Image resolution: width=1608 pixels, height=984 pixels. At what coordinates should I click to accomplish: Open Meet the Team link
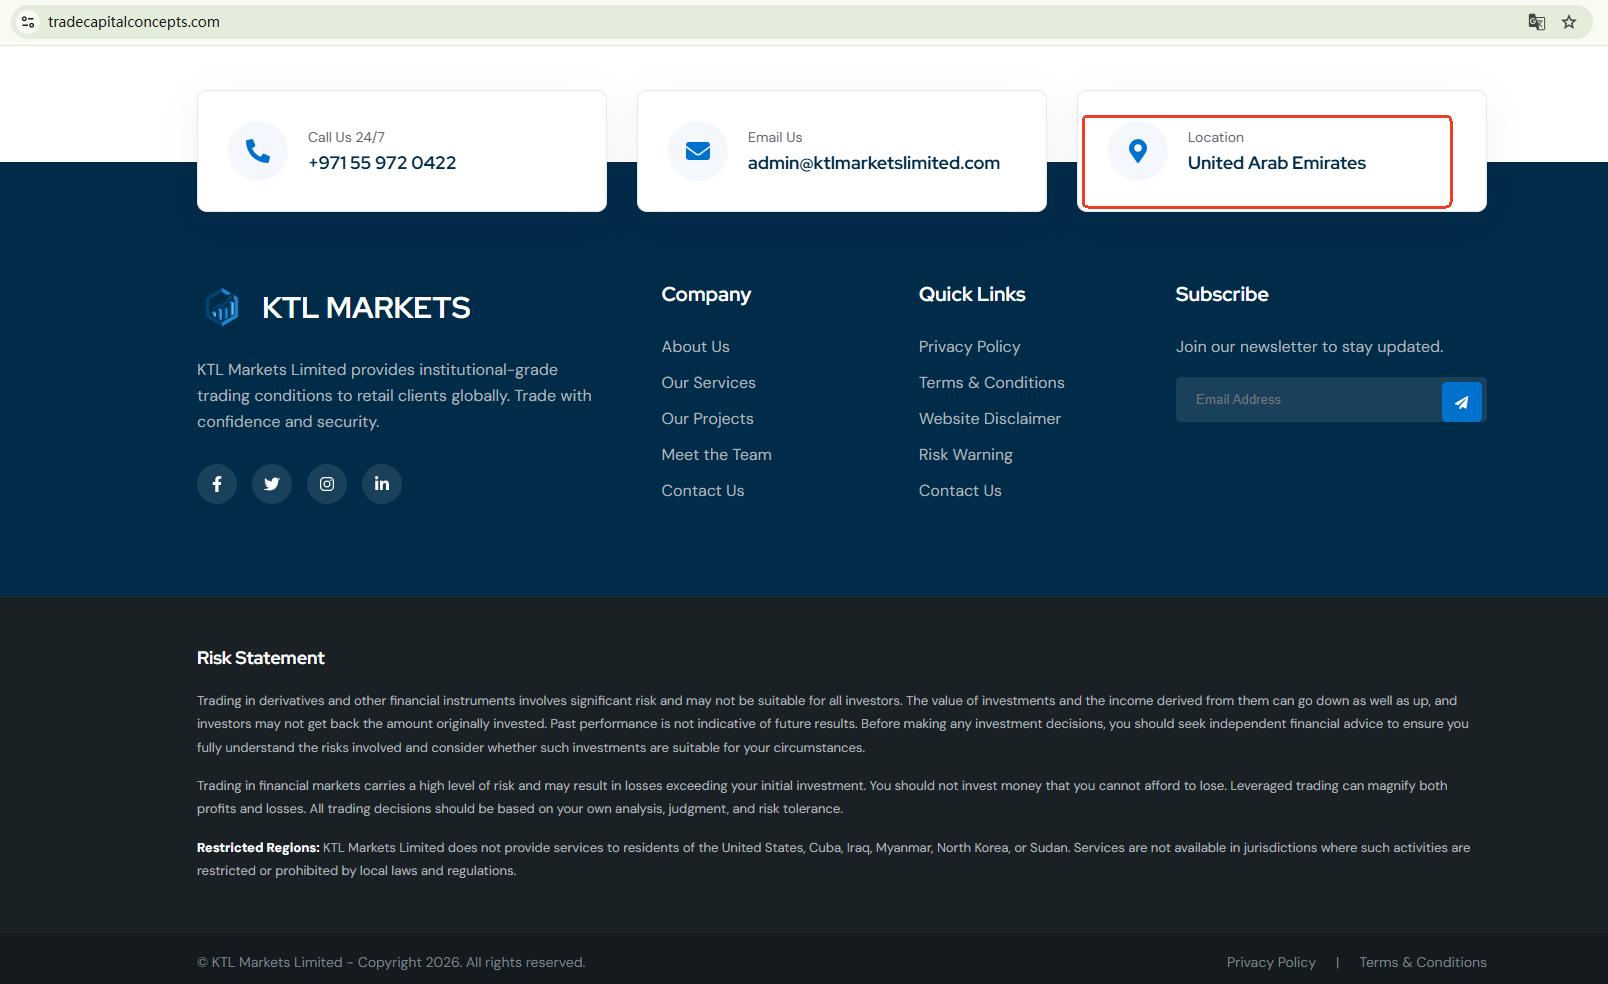716,455
